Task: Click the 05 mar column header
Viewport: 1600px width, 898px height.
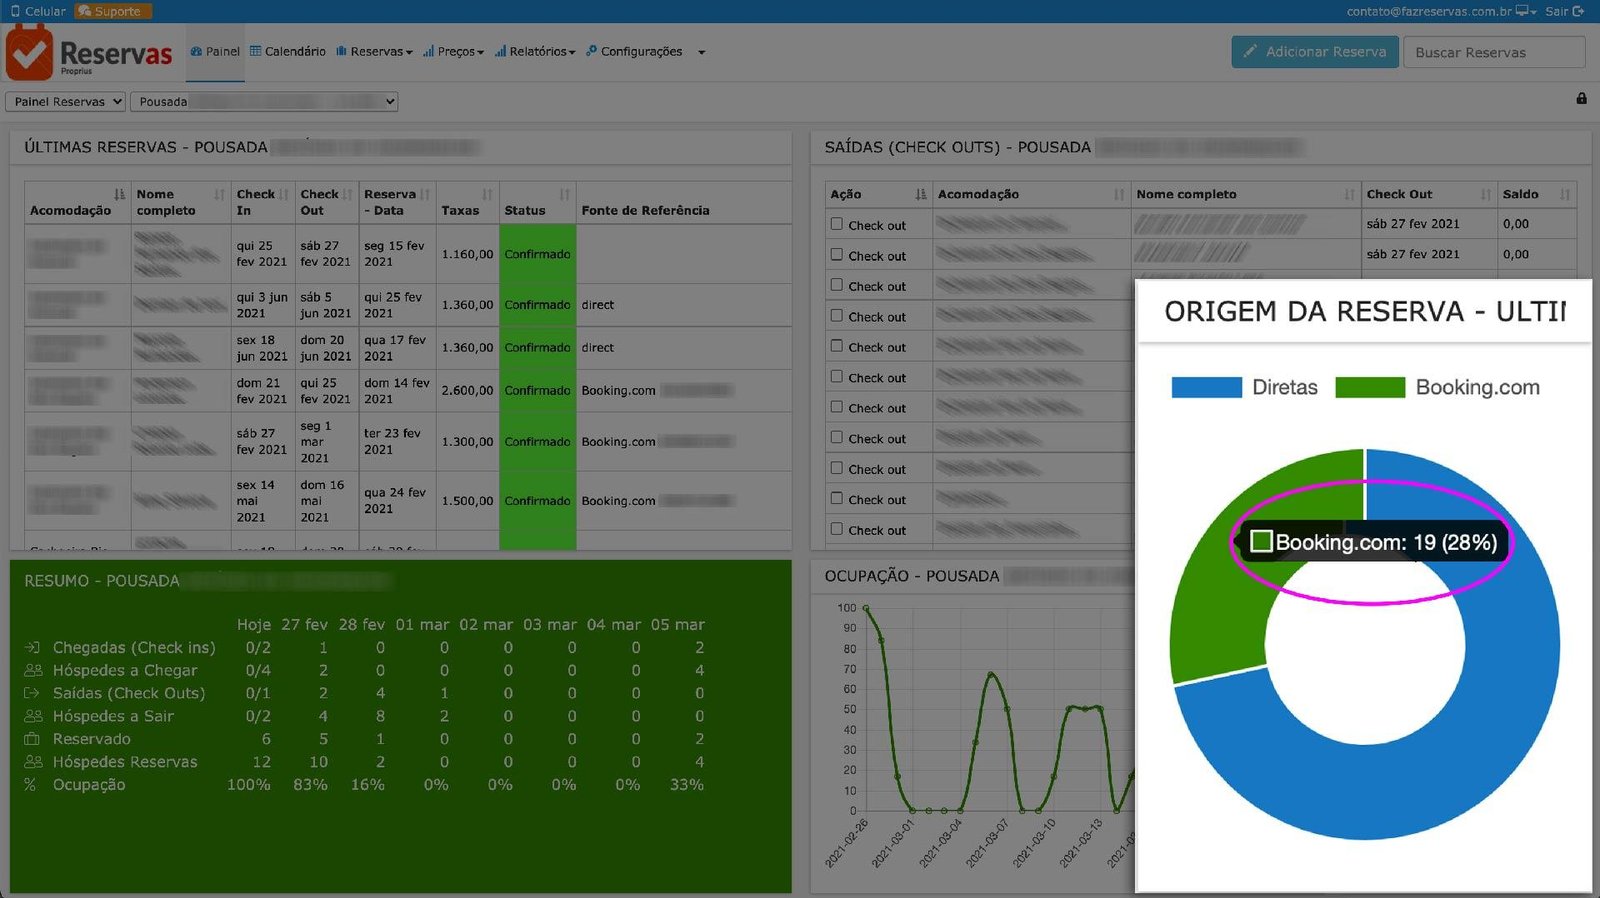Action: point(677,624)
